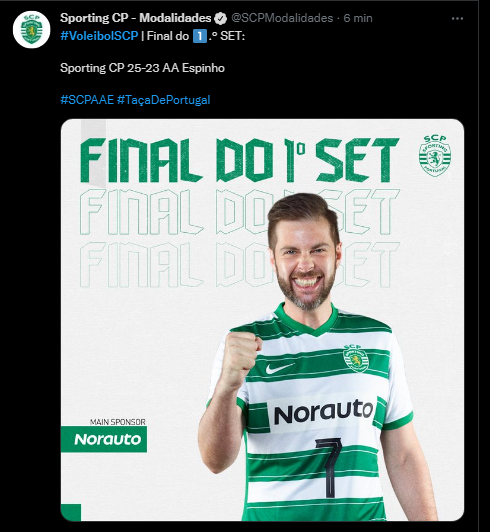
Task: Follow the #TaçaDePortugal hashtag
Action: [164, 100]
